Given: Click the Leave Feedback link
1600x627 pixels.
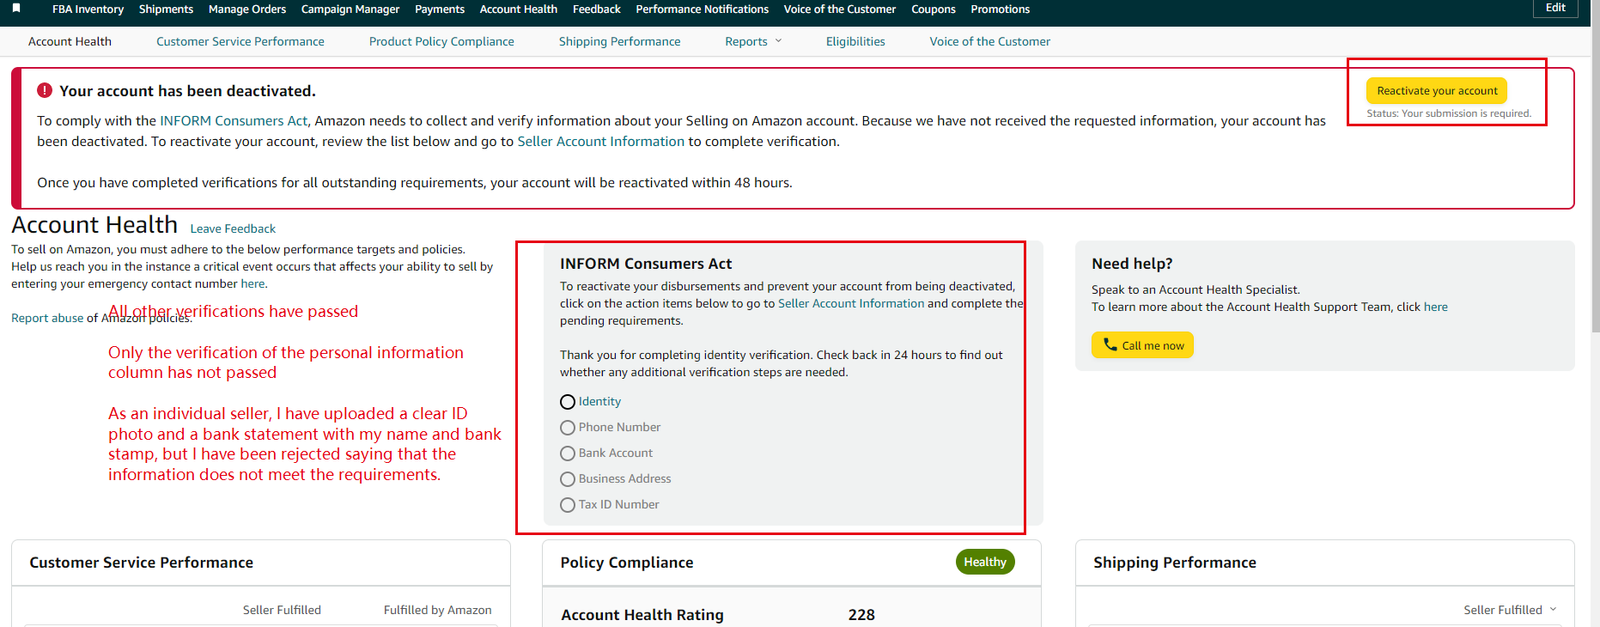Looking at the screenshot, I should [232, 229].
